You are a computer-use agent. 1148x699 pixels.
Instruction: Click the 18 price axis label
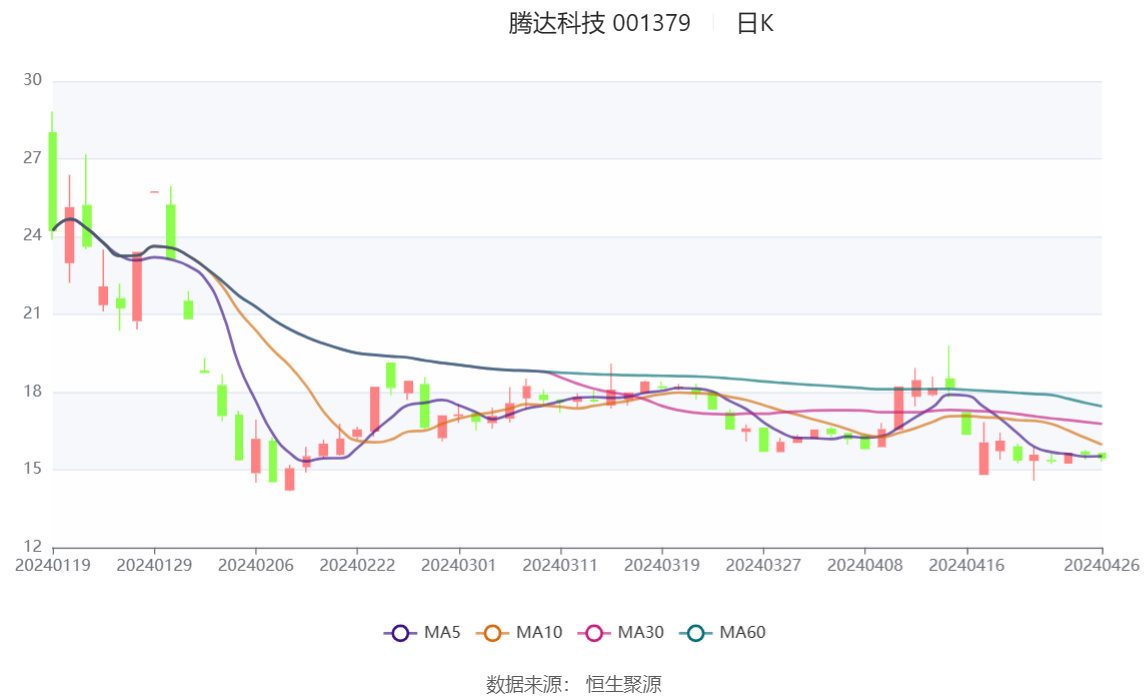(32, 391)
